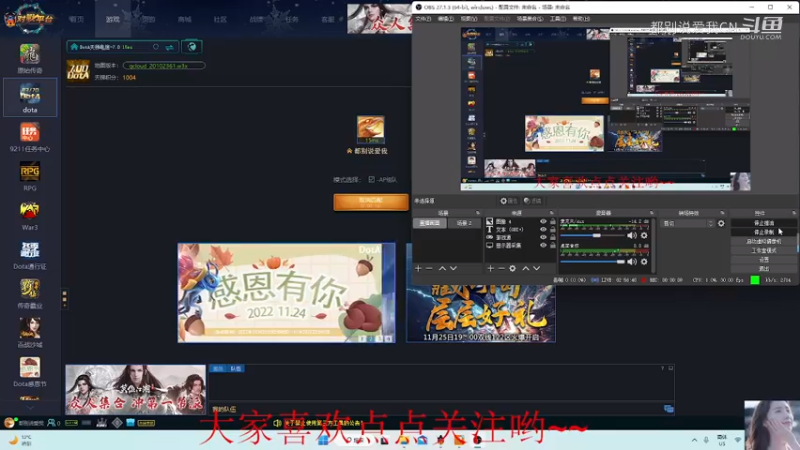Open OBS settings button in controls
The height and width of the screenshot is (450, 800).
pyautogui.click(x=764, y=260)
